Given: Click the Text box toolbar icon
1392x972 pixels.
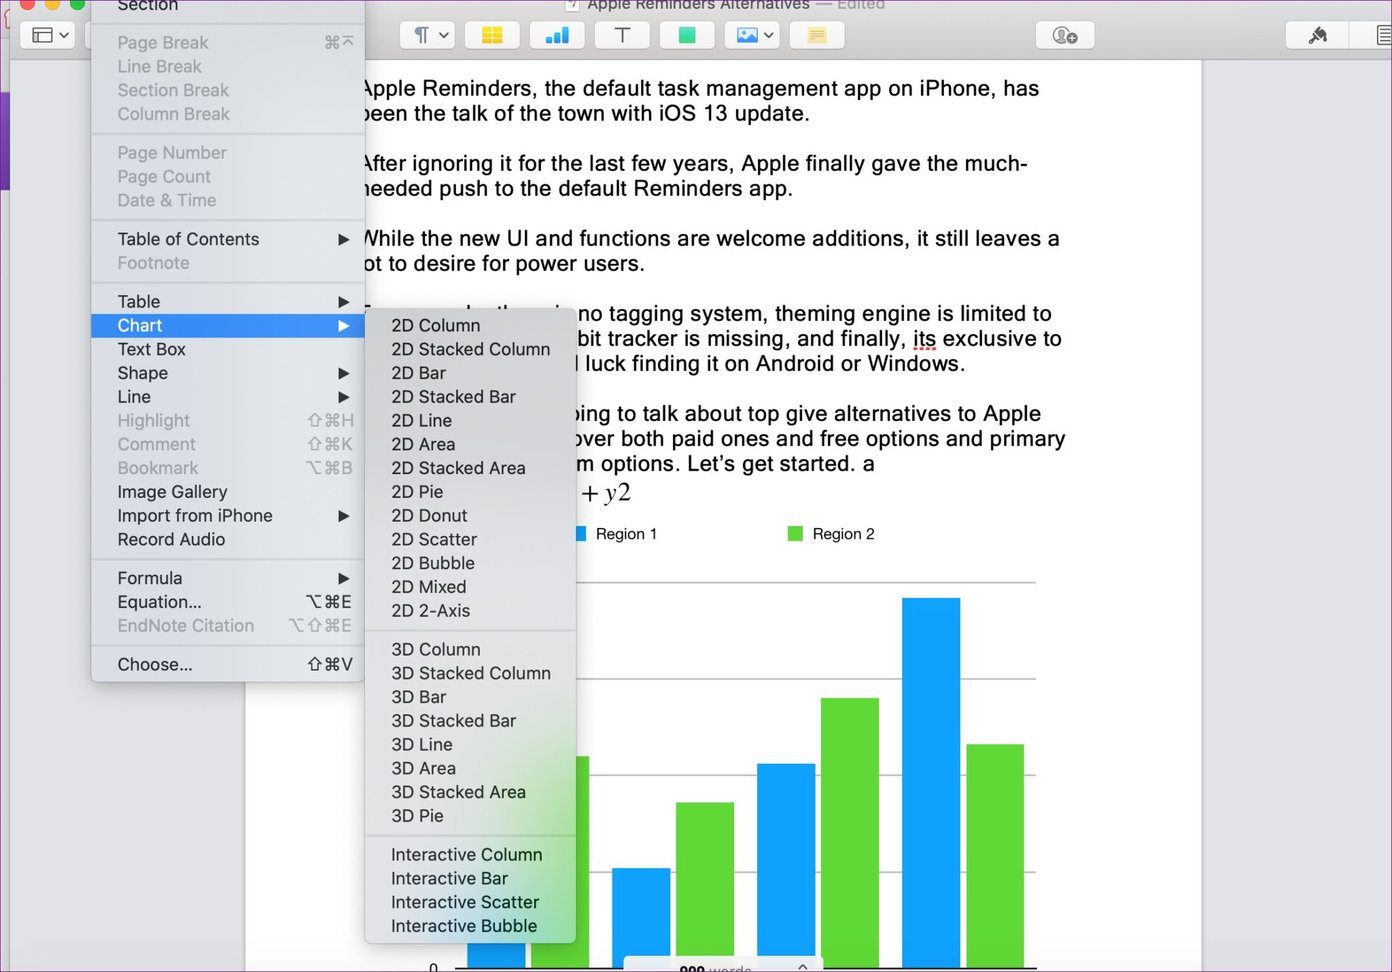Looking at the screenshot, I should 622,35.
